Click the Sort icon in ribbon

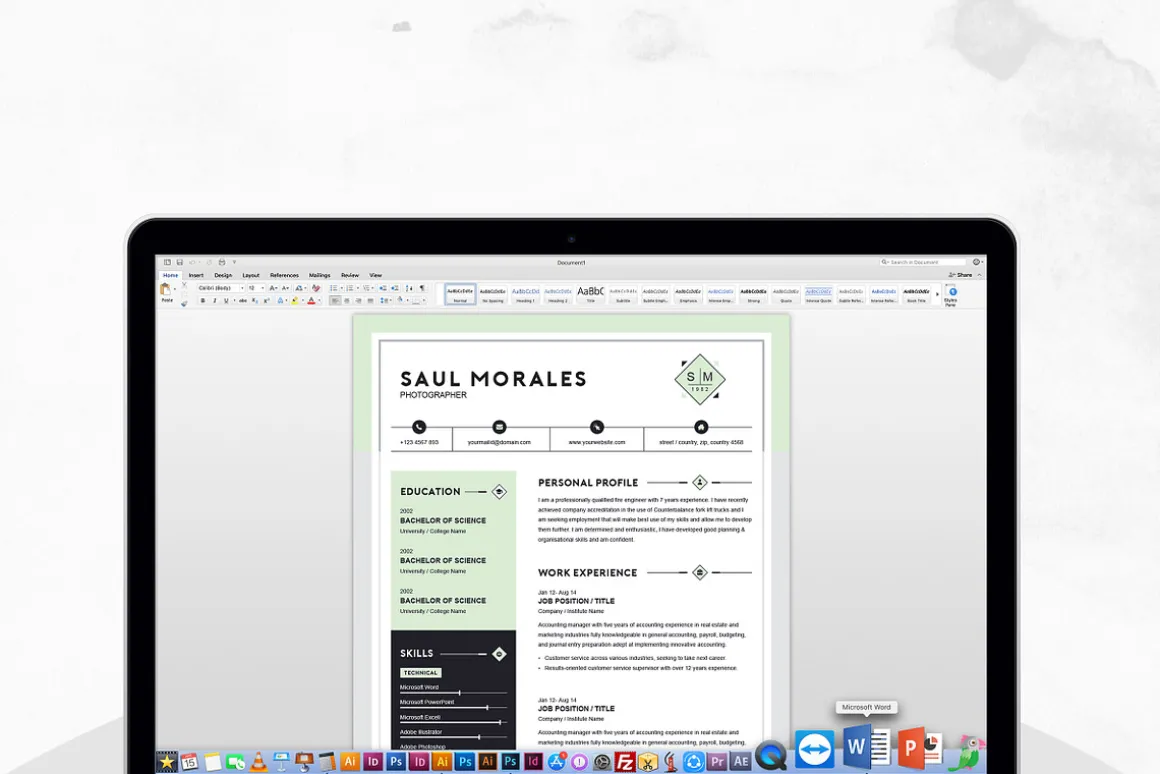pos(409,288)
